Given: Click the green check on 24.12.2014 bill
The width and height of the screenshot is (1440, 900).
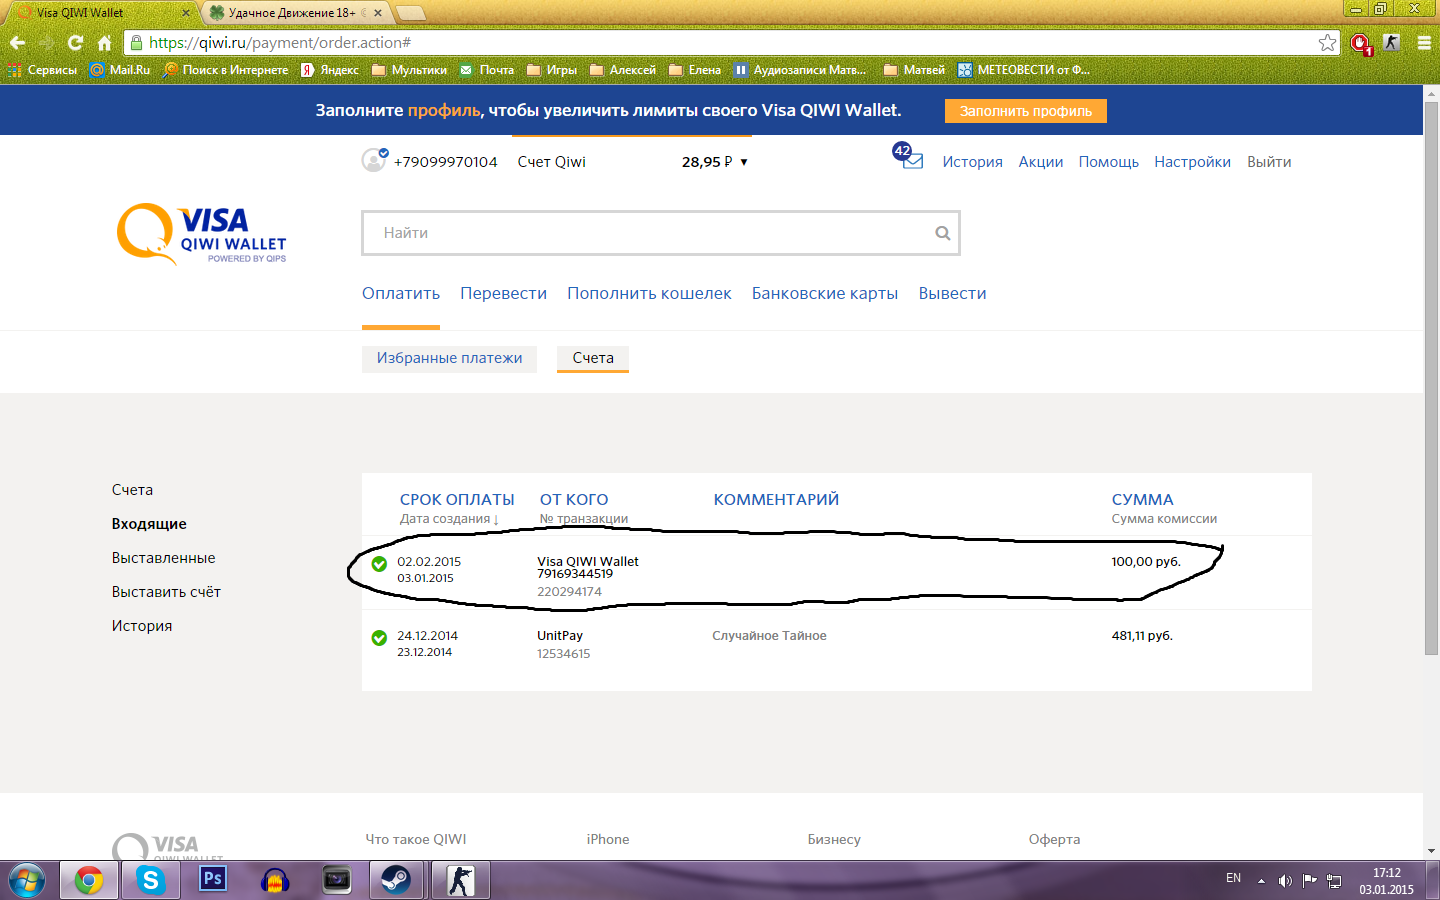Looking at the screenshot, I should (379, 638).
